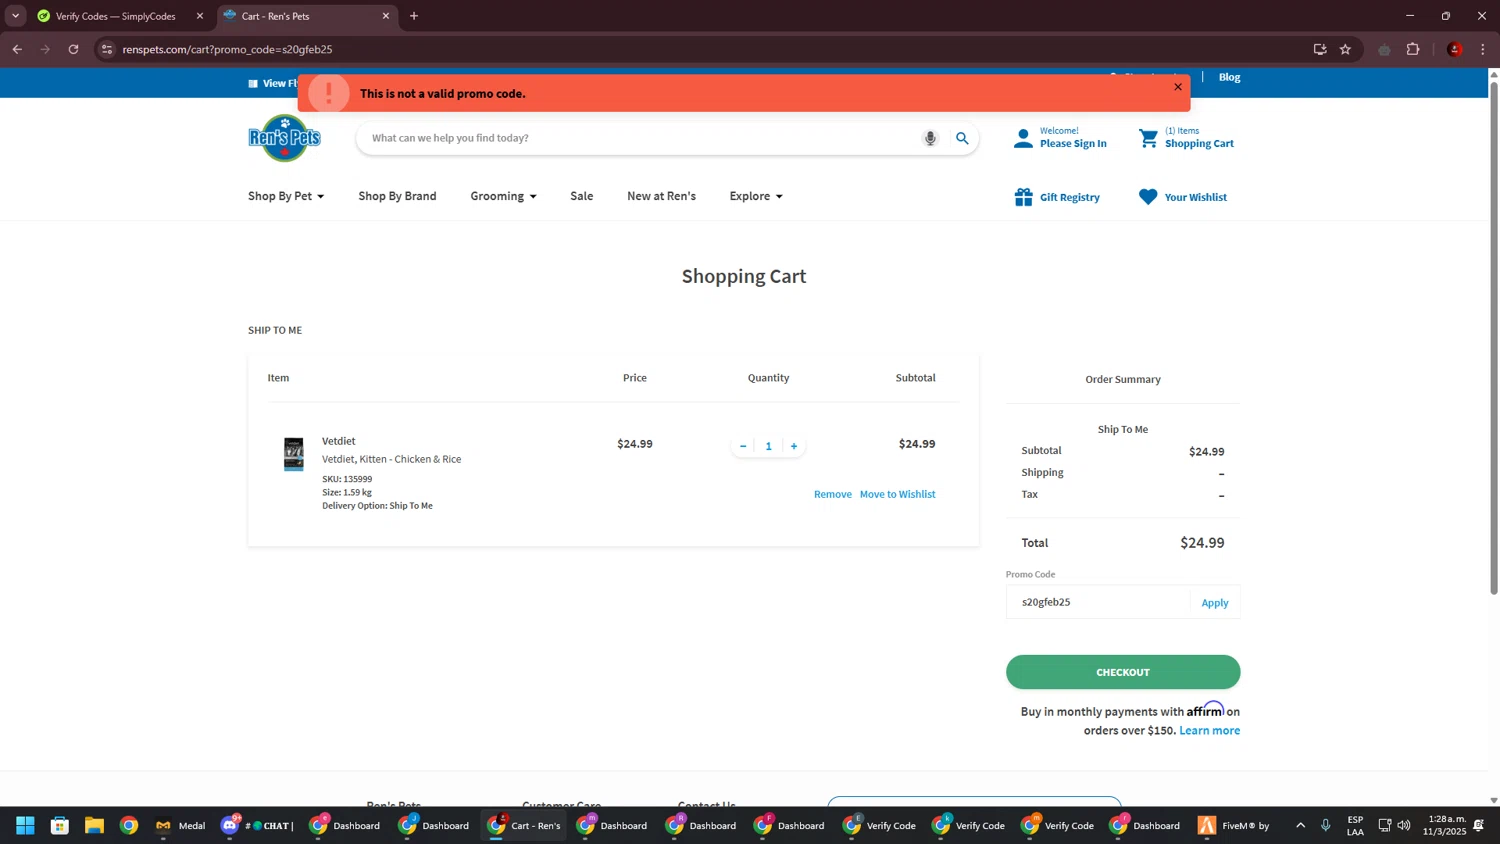
Task: Open the Chrome profile avatar
Action: [1455, 49]
